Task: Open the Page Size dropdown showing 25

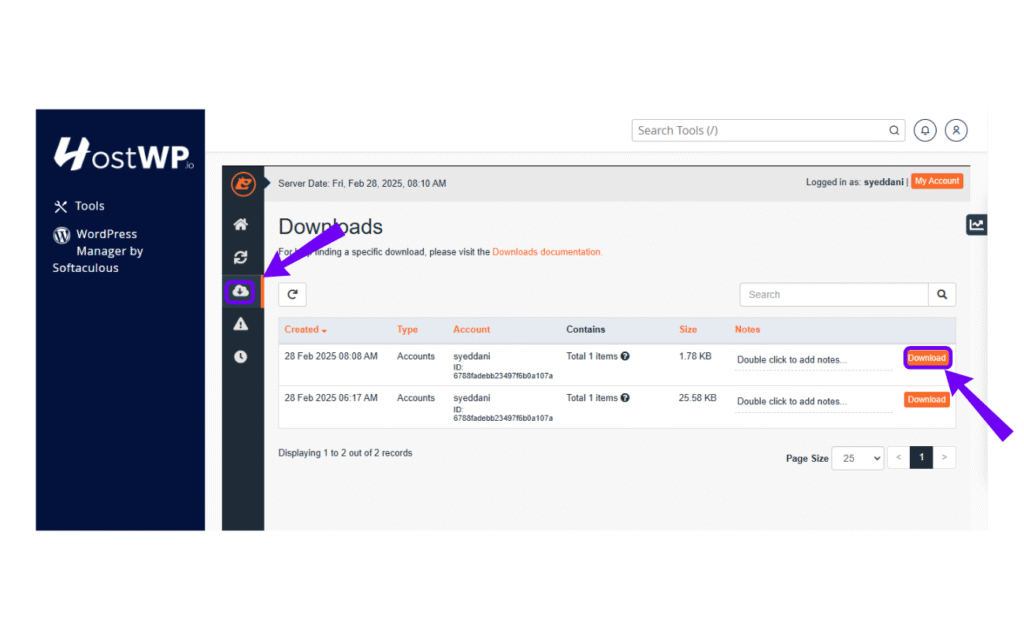Action: (857, 457)
